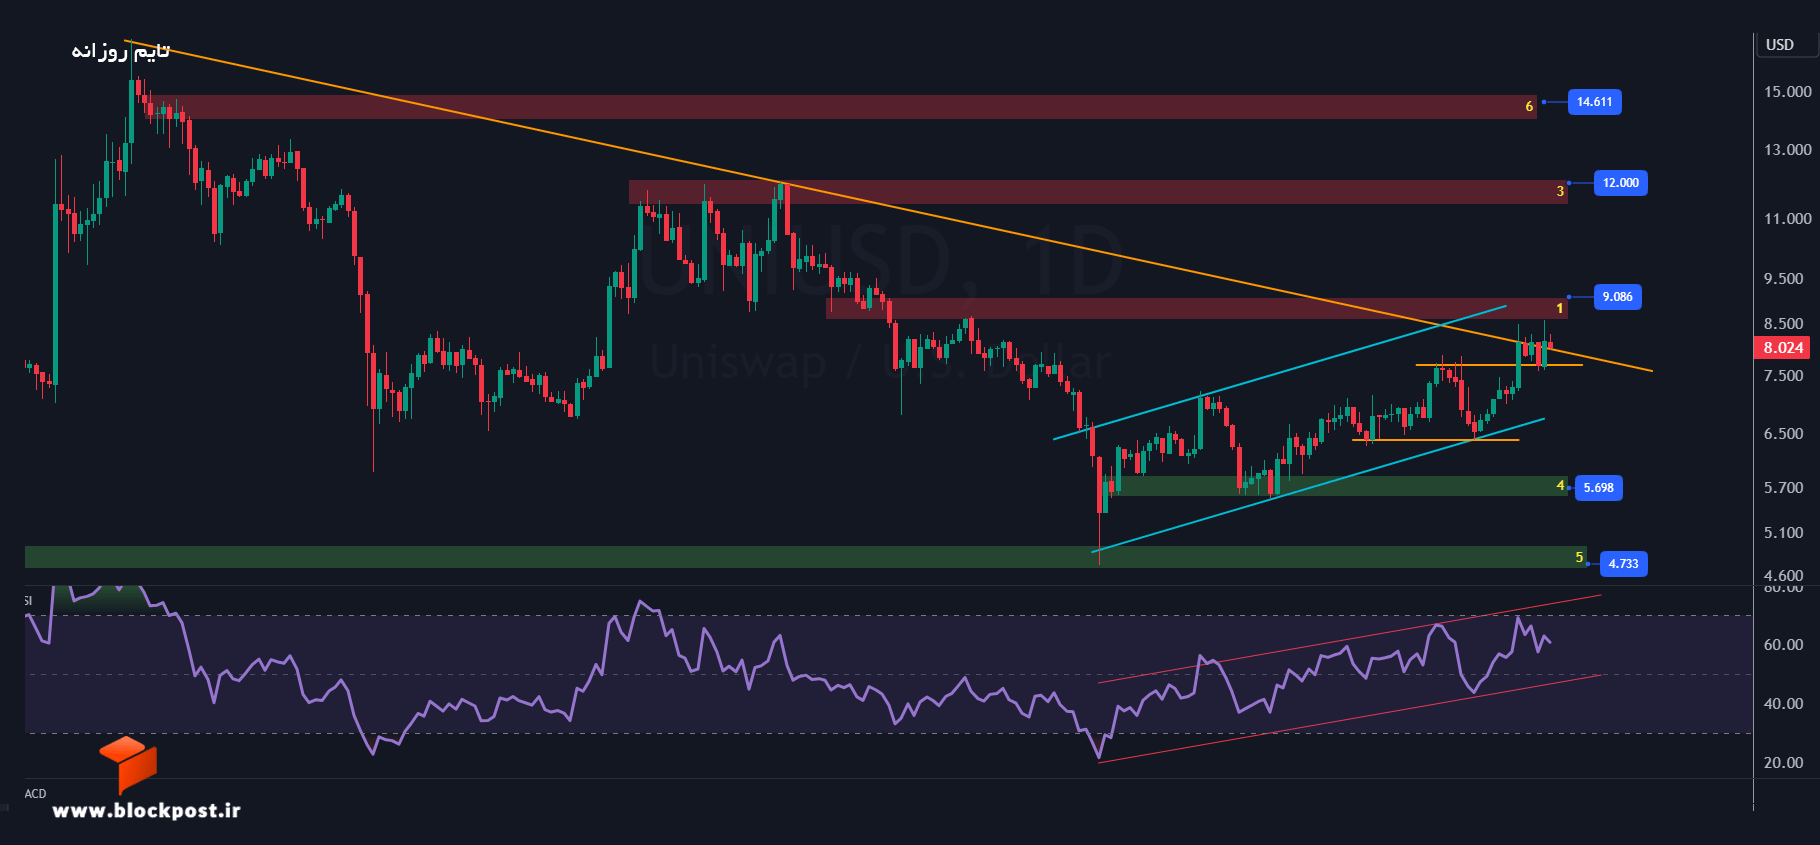The width and height of the screenshot is (1820, 845).
Task: Select the 14.611 price label
Action: click(x=1594, y=102)
